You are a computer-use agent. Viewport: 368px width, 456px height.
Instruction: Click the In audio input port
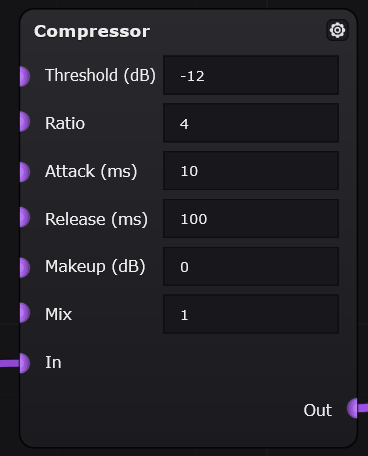click(x=25, y=363)
